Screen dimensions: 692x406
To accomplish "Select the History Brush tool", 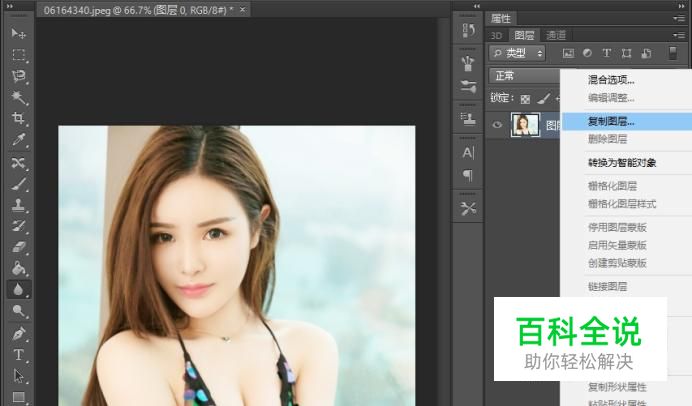I will [x=18, y=226].
